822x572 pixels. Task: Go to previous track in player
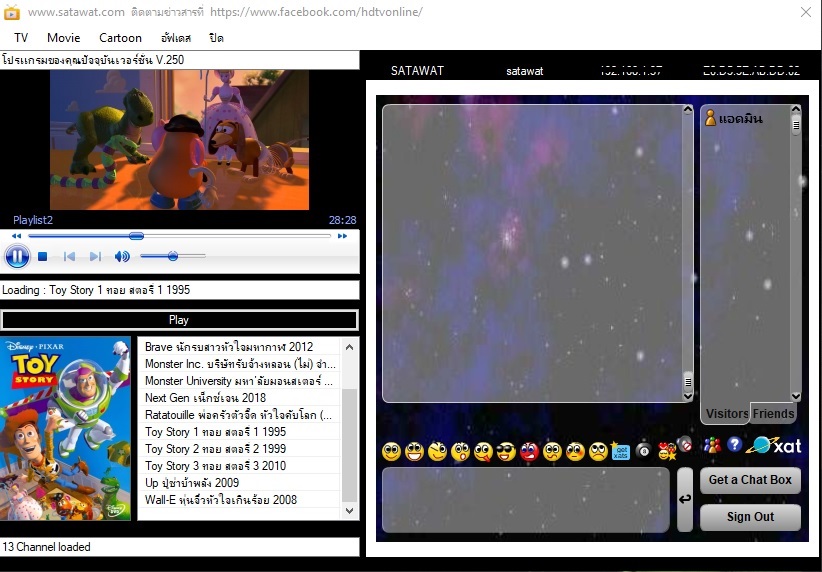pos(69,256)
